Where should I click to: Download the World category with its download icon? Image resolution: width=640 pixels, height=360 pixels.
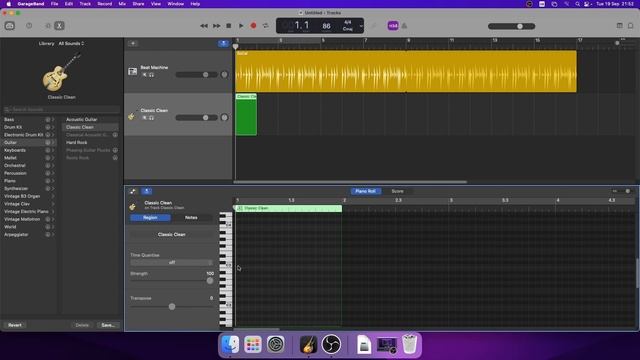47,227
